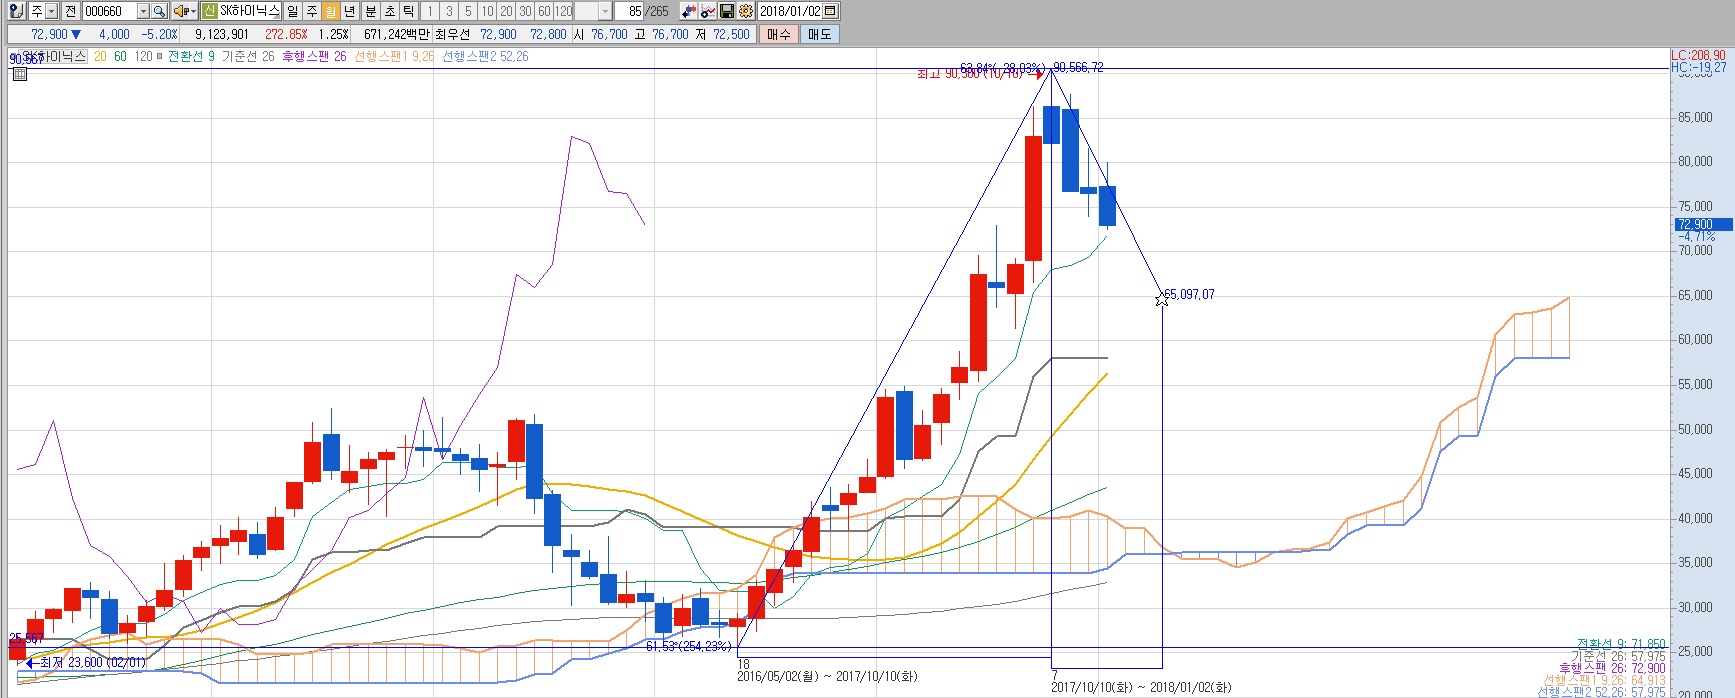This screenshot has height=698, width=1735.
Task: Open the chart settings gear icon
Action: coord(745,11)
